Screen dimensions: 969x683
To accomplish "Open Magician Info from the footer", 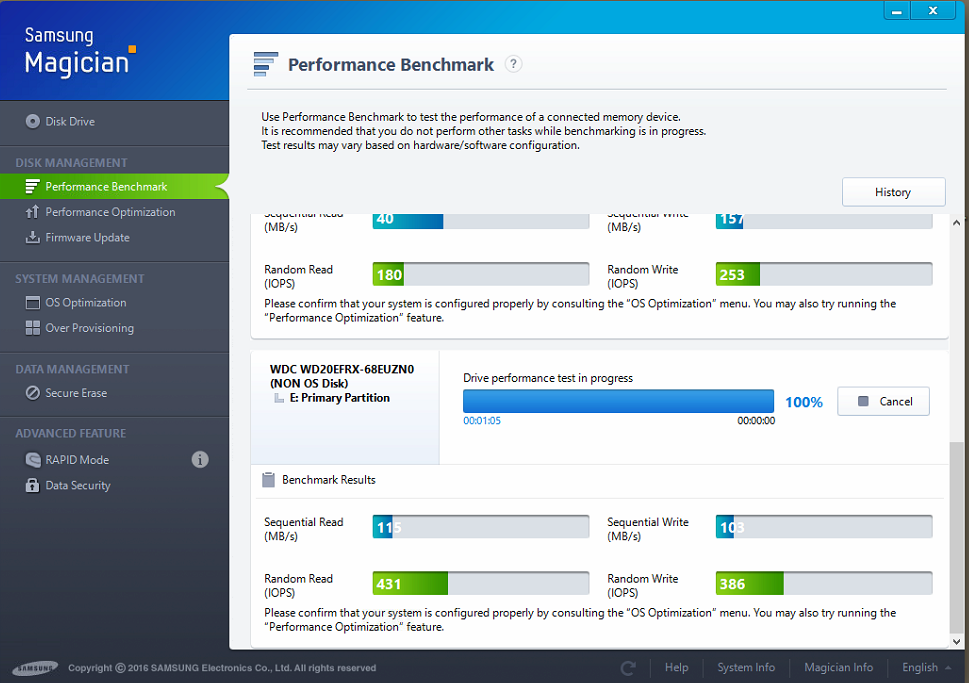I will pyautogui.click(x=839, y=668).
